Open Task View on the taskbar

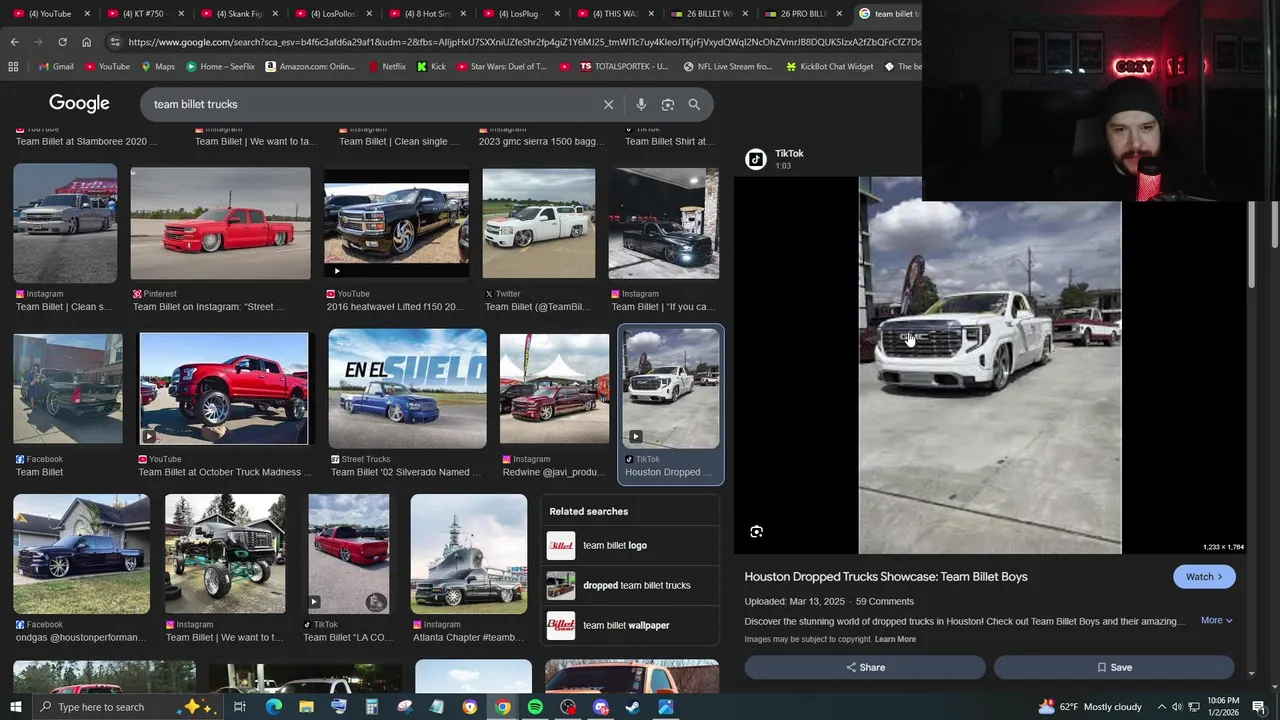click(240, 707)
